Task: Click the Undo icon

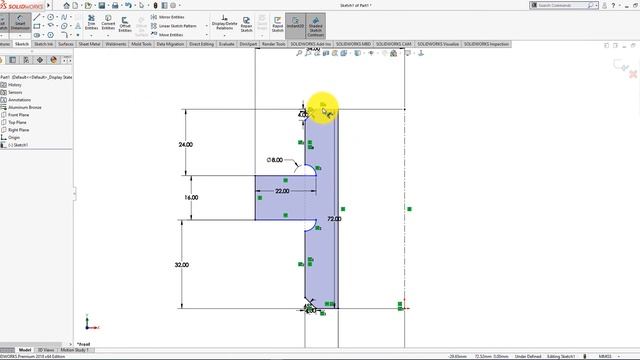Action: (x=128, y=5)
